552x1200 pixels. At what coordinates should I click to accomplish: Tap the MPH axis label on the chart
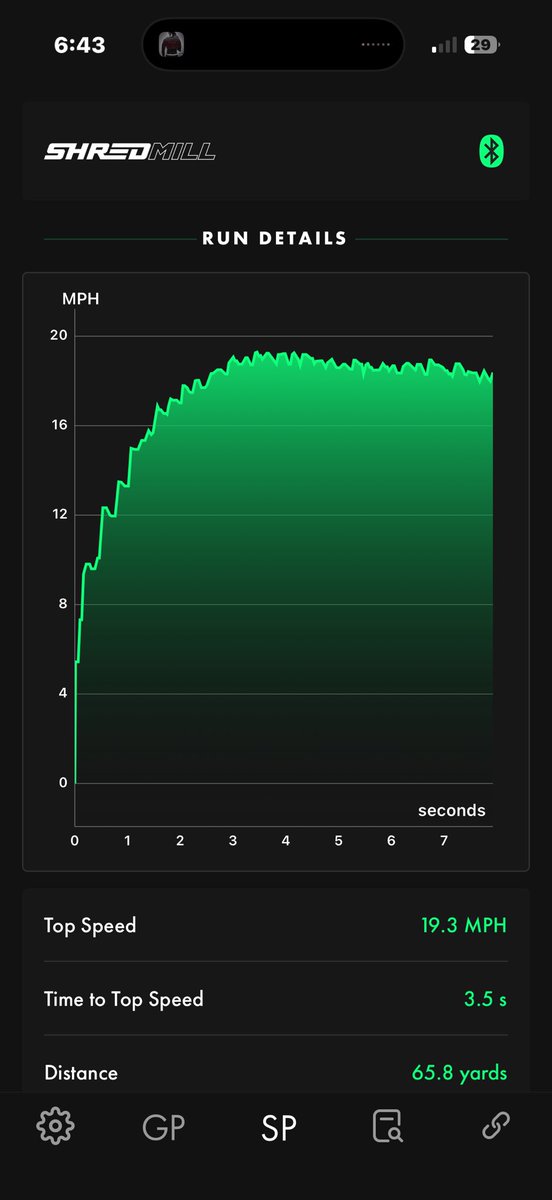pos(81,298)
